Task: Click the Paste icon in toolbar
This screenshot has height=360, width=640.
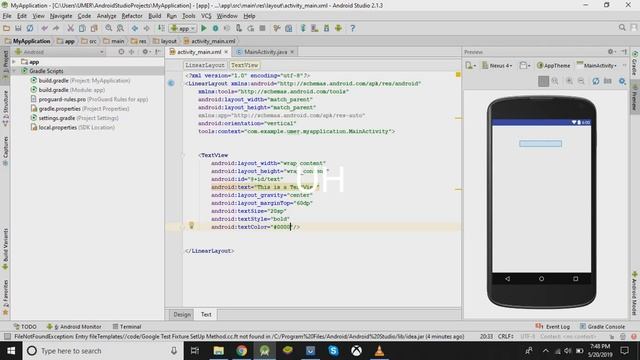Action: tap(94, 28)
